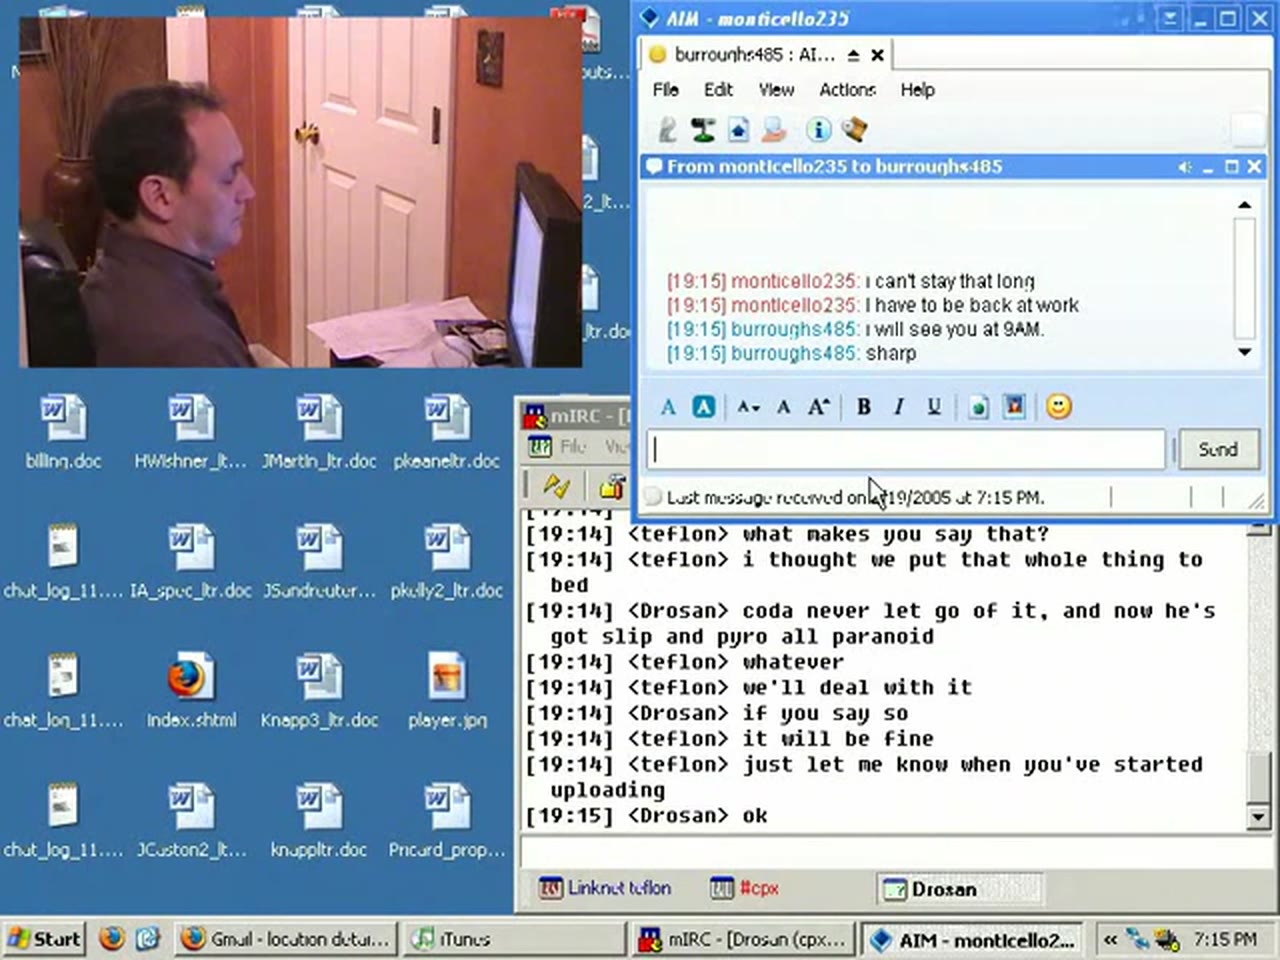Insert a hyperlink in the AIM message

coord(979,406)
